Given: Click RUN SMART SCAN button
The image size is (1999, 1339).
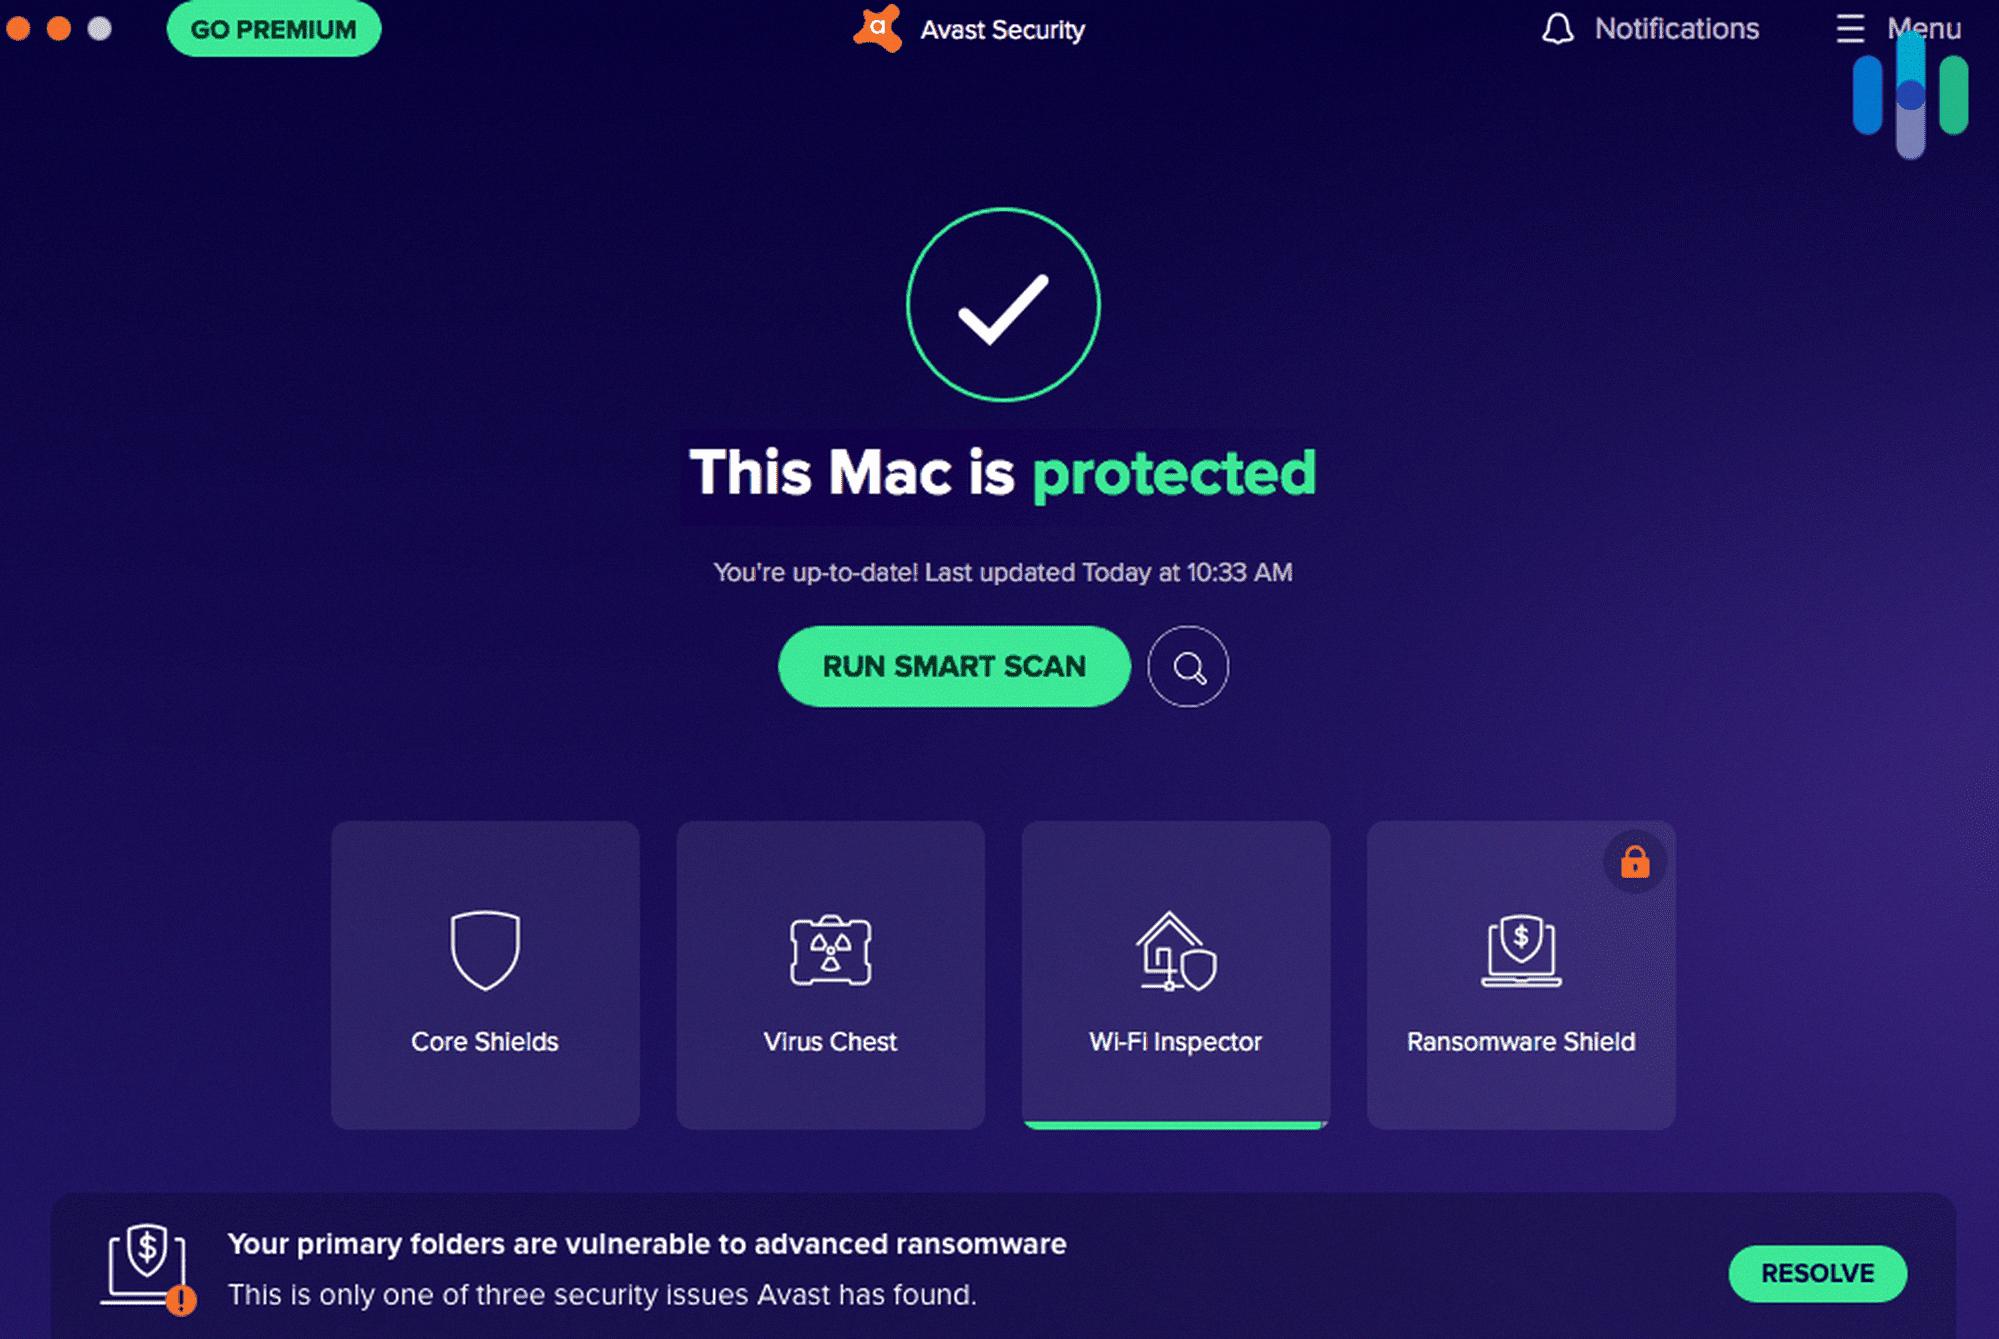Looking at the screenshot, I should 953,667.
